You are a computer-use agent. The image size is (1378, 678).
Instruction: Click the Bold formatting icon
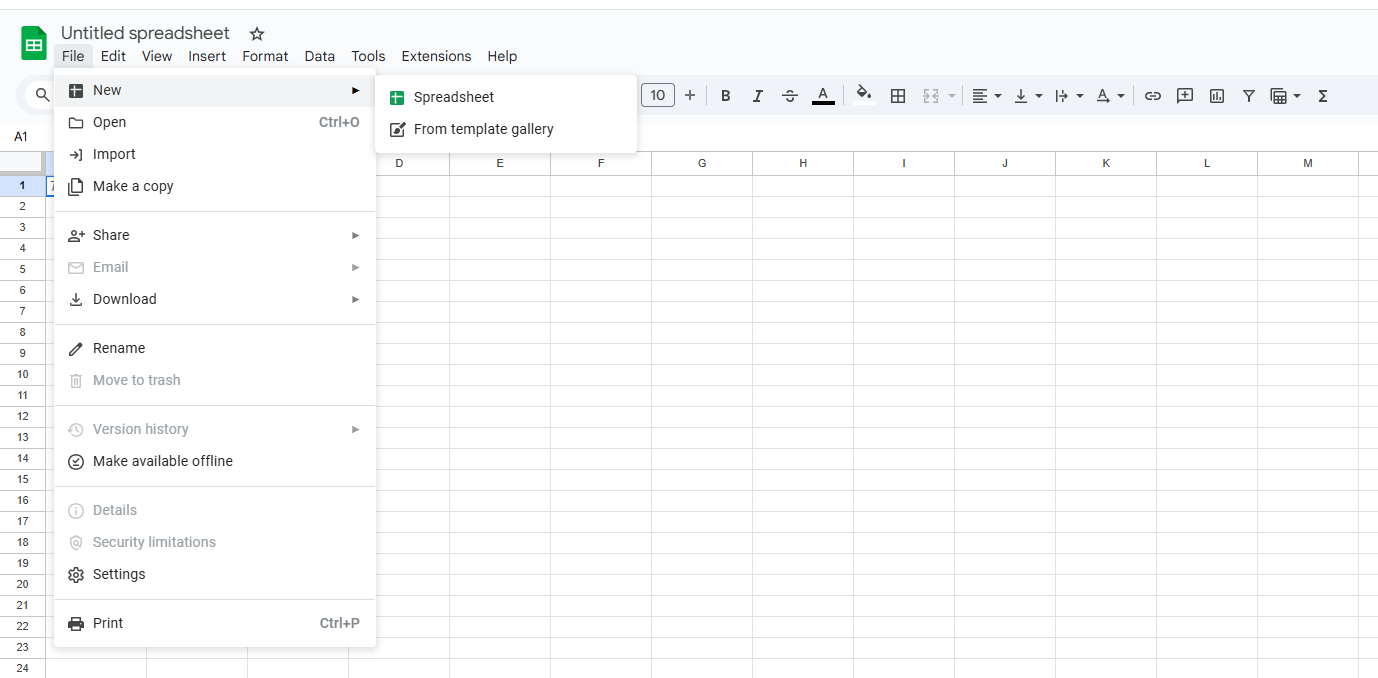click(x=726, y=96)
